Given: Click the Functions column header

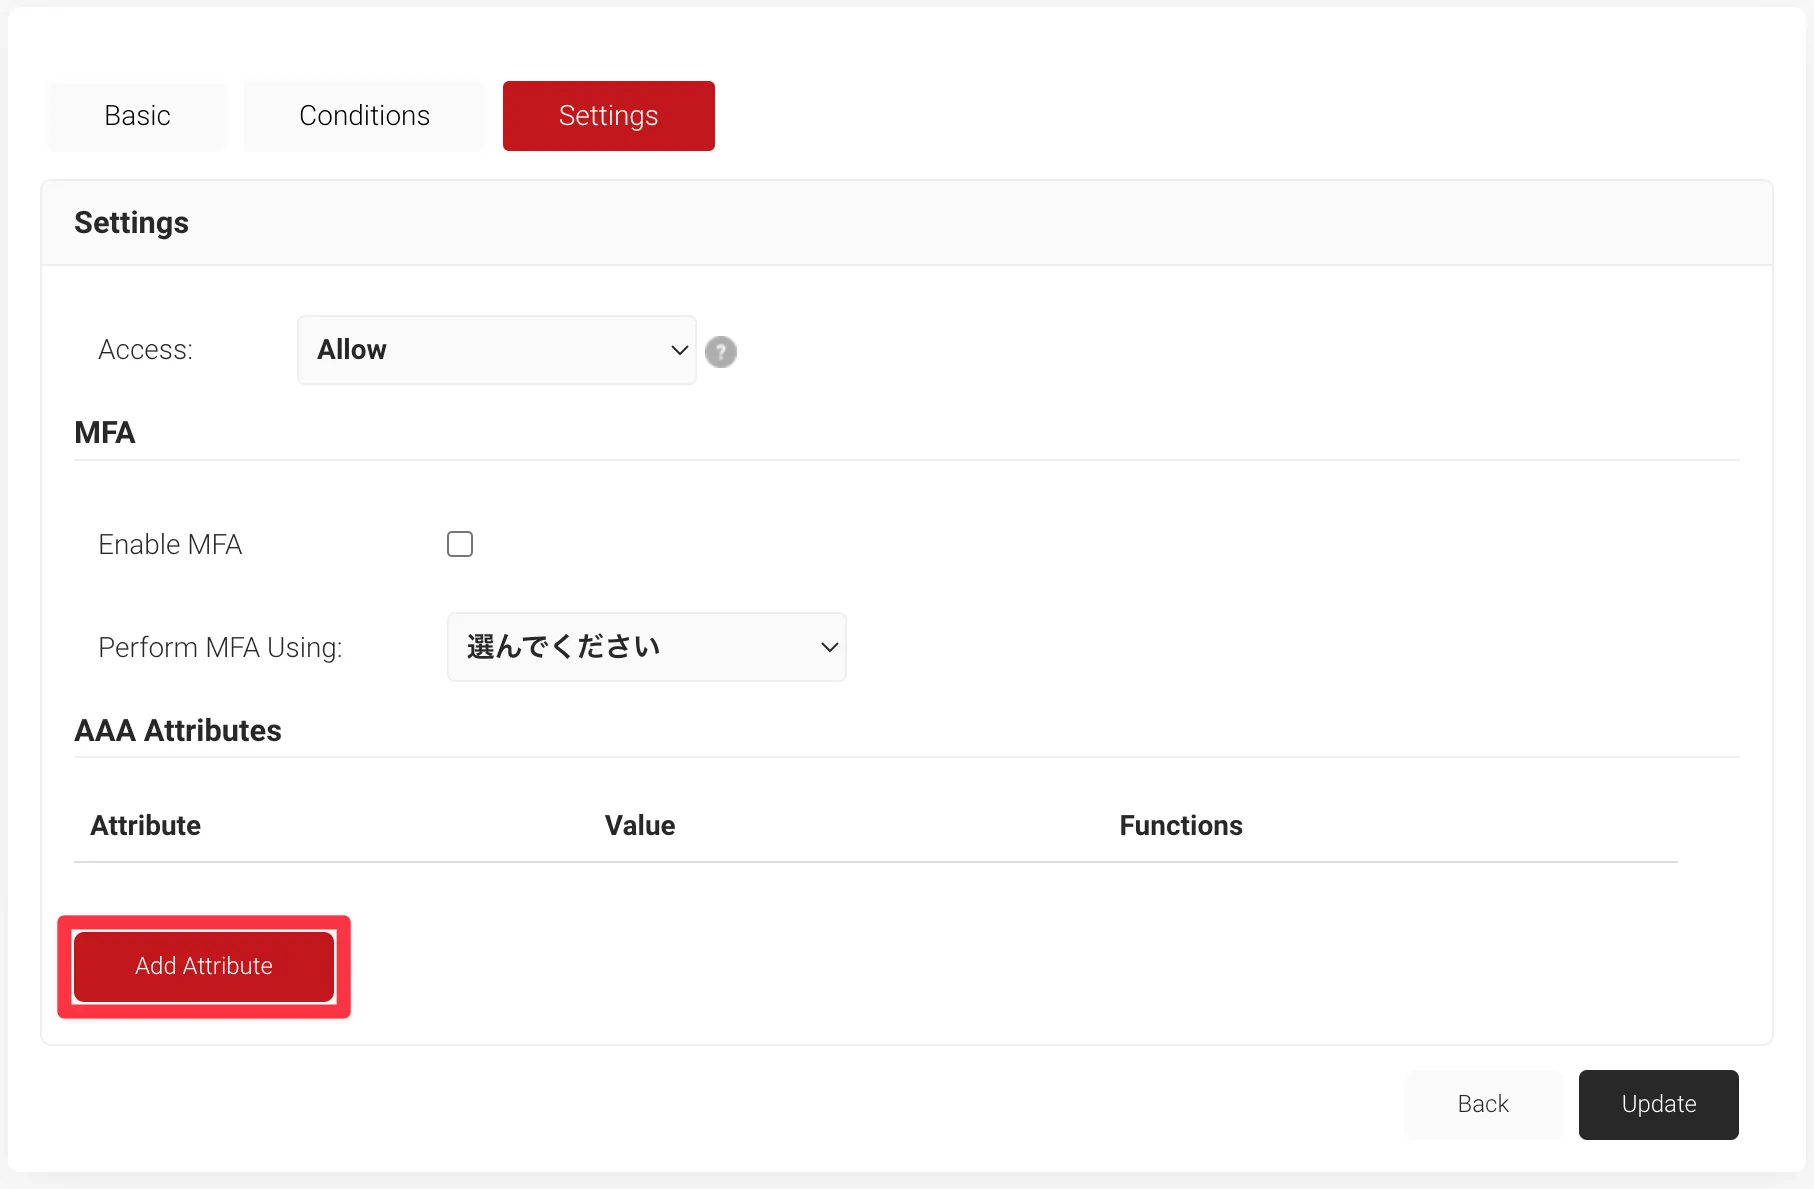Looking at the screenshot, I should click(1180, 826).
